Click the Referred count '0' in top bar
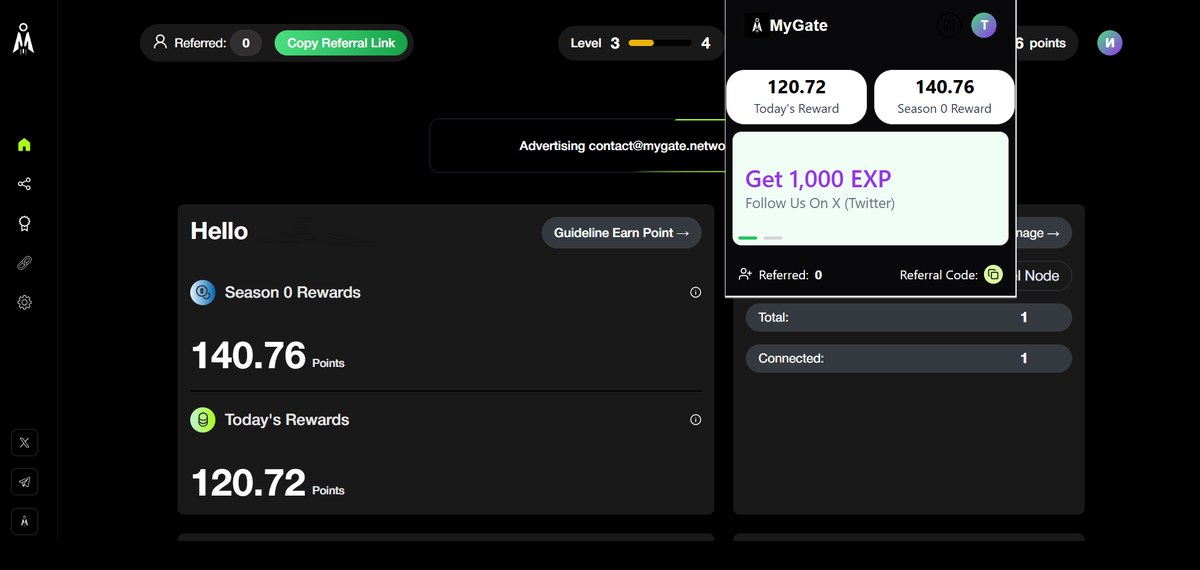This screenshot has width=1200, height=570. [x=246, y=43]
